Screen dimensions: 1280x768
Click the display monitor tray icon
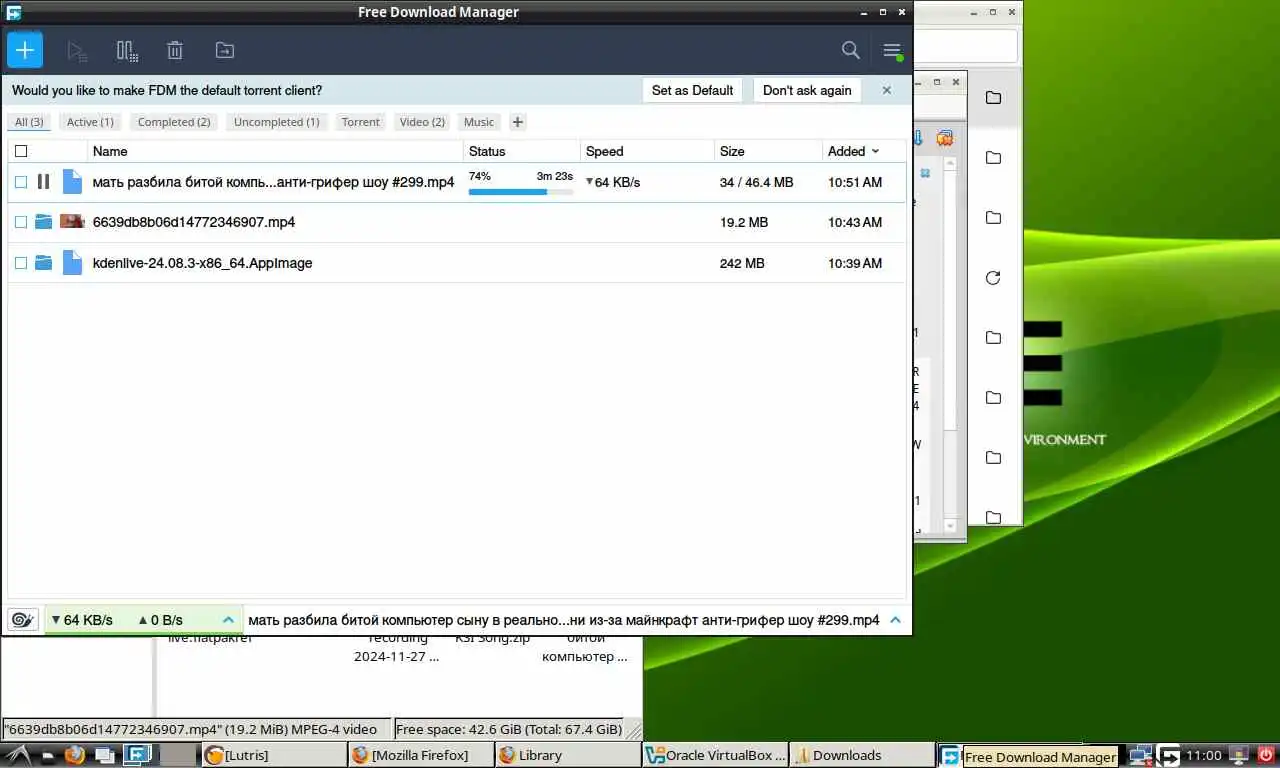[1240, 755]
